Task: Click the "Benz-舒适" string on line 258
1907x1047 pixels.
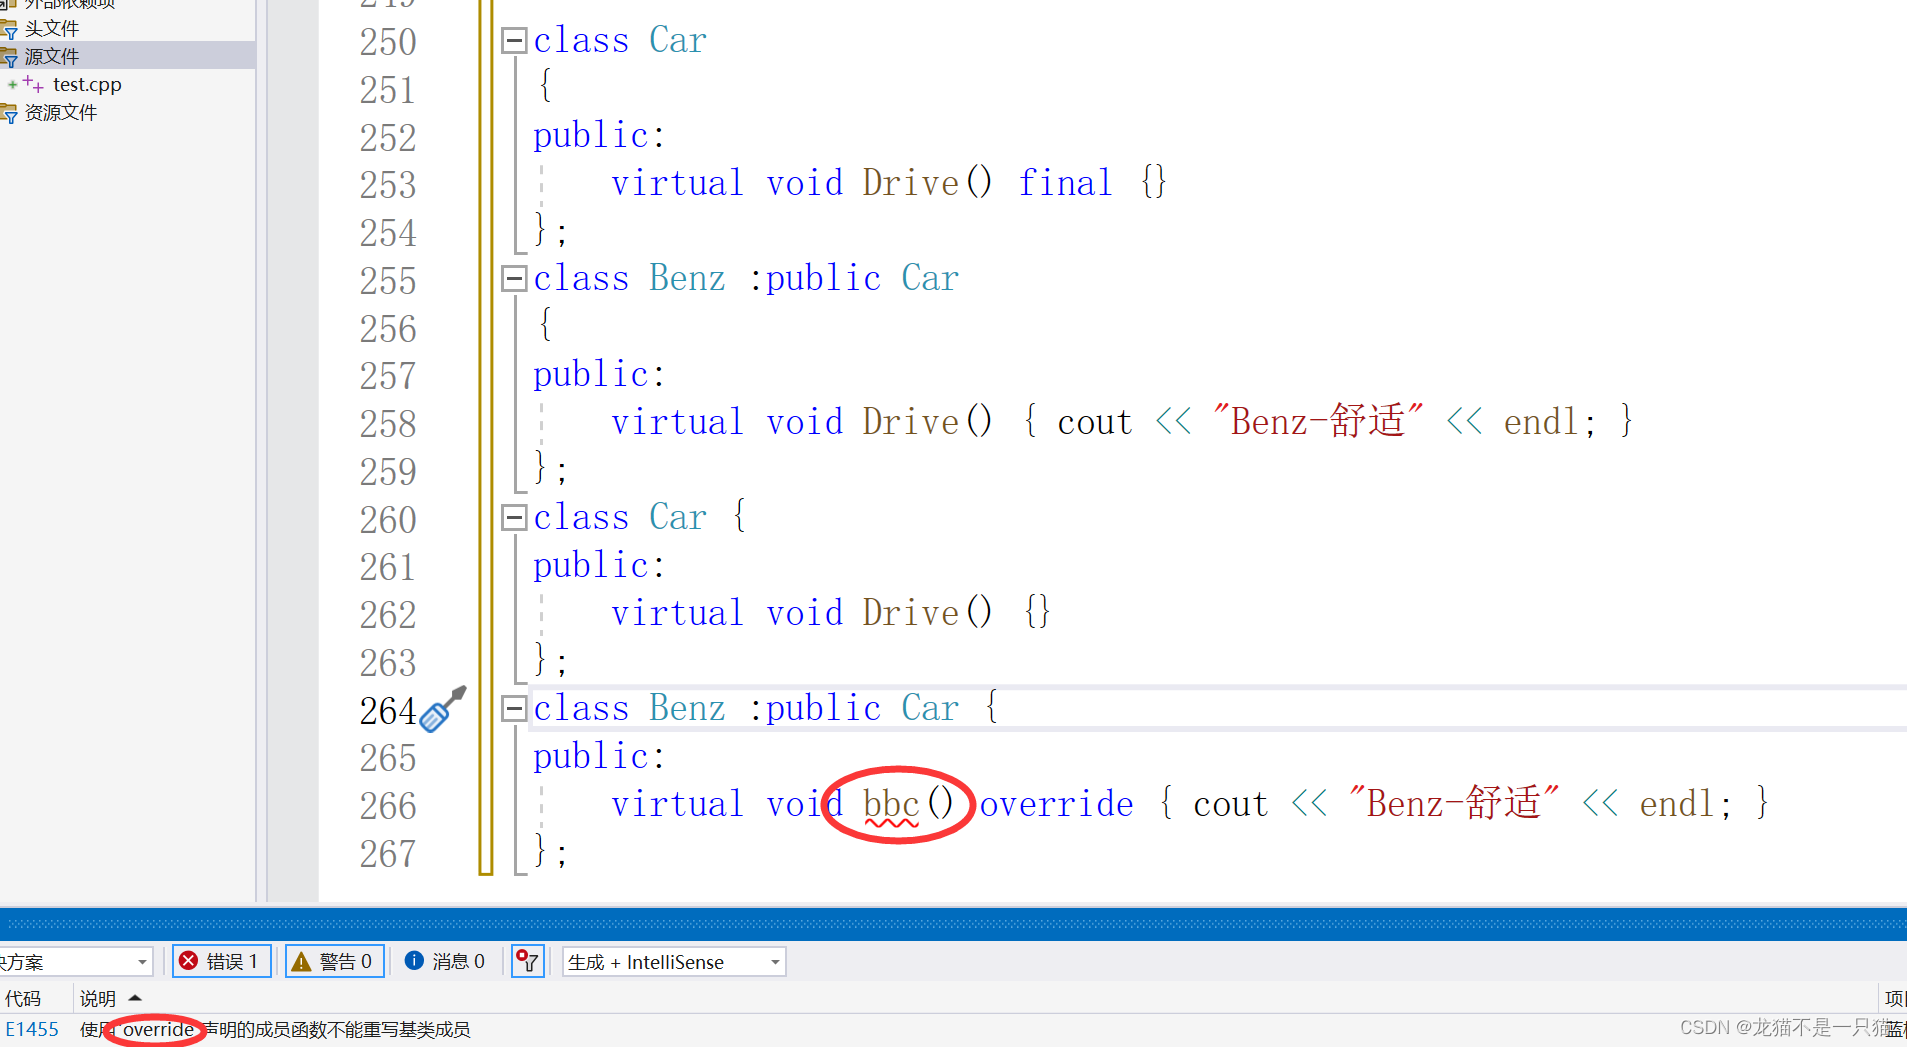Action: (1317, 421)
